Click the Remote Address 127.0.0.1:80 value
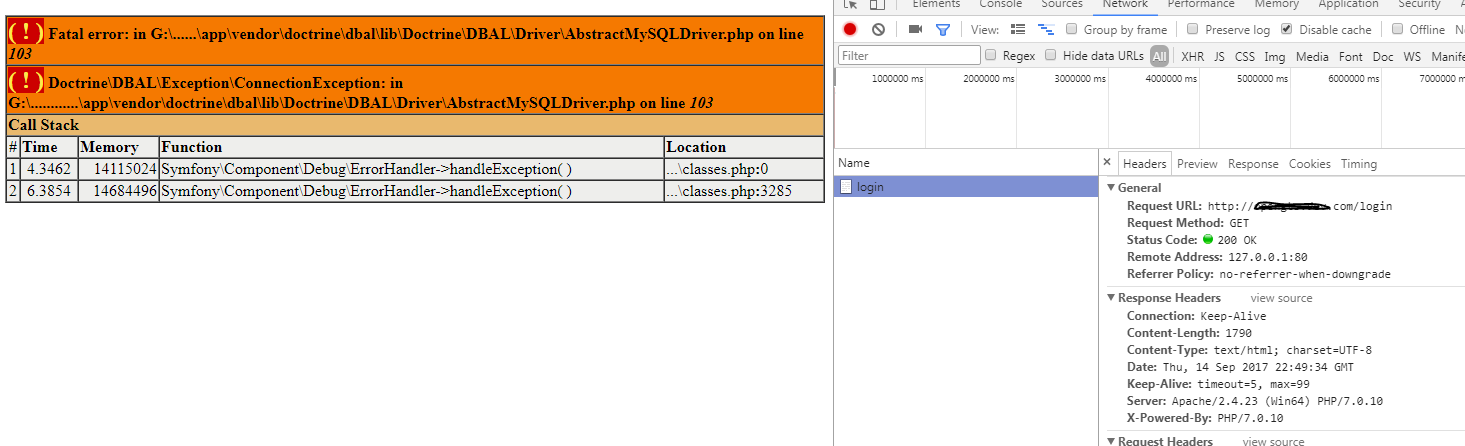The width and height of the screenshot is (1465, 446). point(1268,257)
